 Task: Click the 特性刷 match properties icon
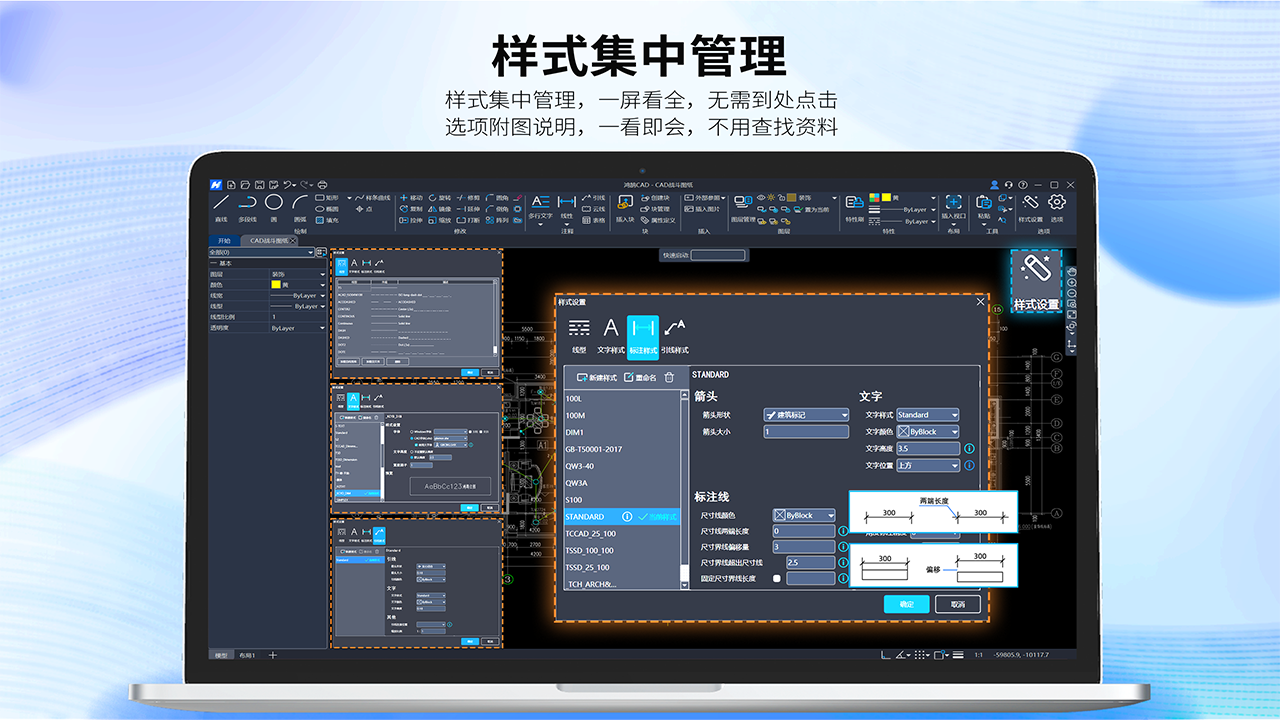pyautogui.click(x=853, y=203)
